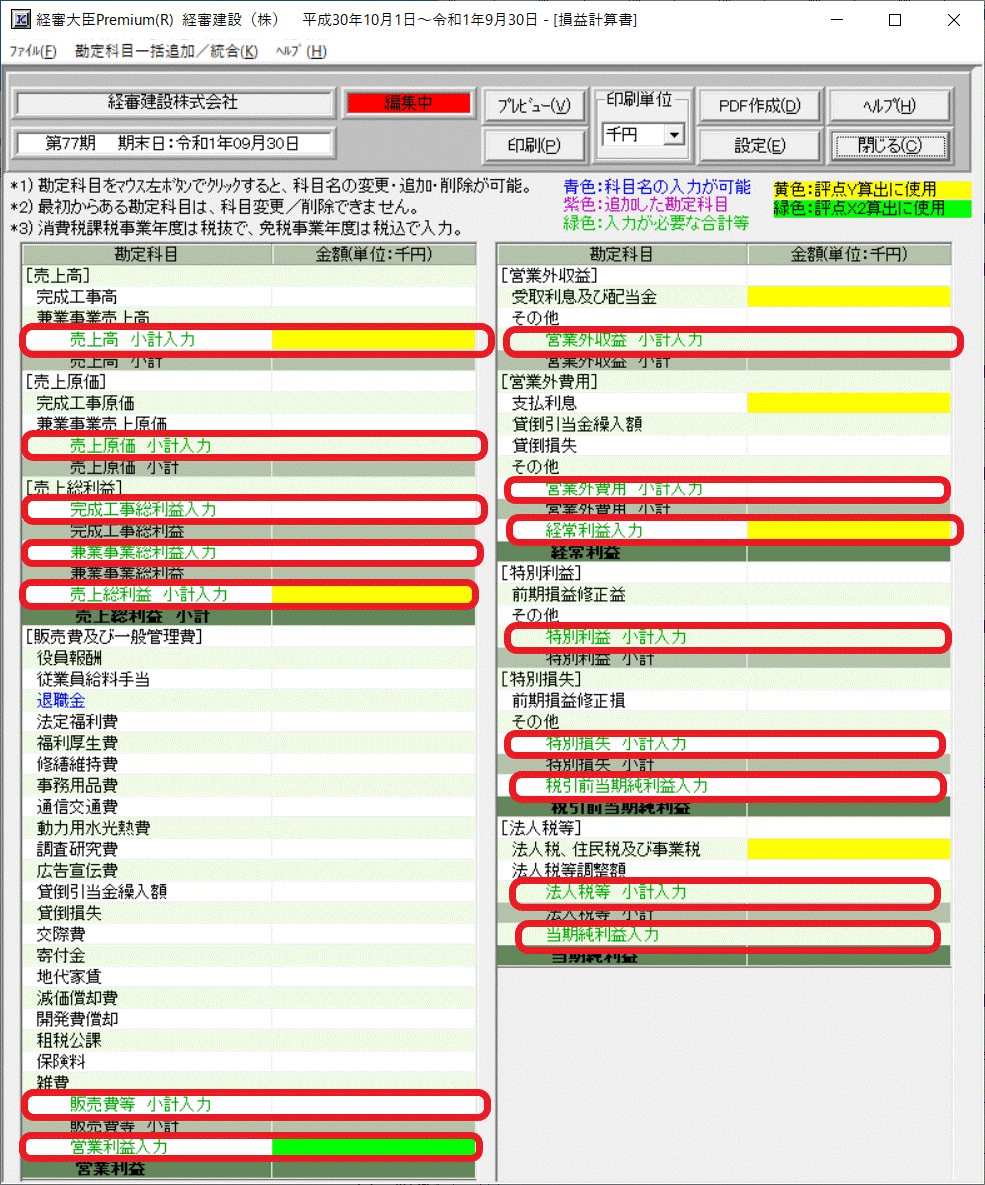Click the プレビュー(V) button
Screen dimensions: 985x1185
pos(534,106)
